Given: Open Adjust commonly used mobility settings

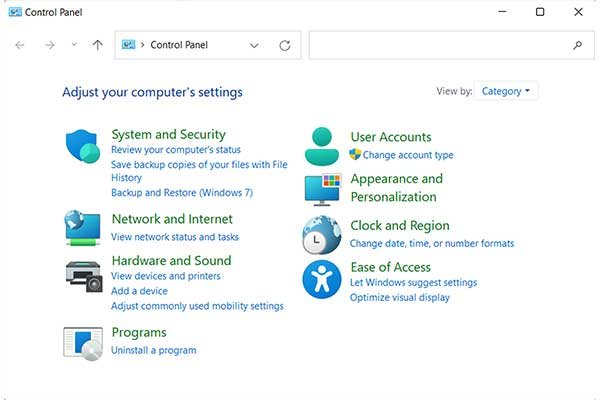Looking at the screenshot, I should [x=197, y=306].
